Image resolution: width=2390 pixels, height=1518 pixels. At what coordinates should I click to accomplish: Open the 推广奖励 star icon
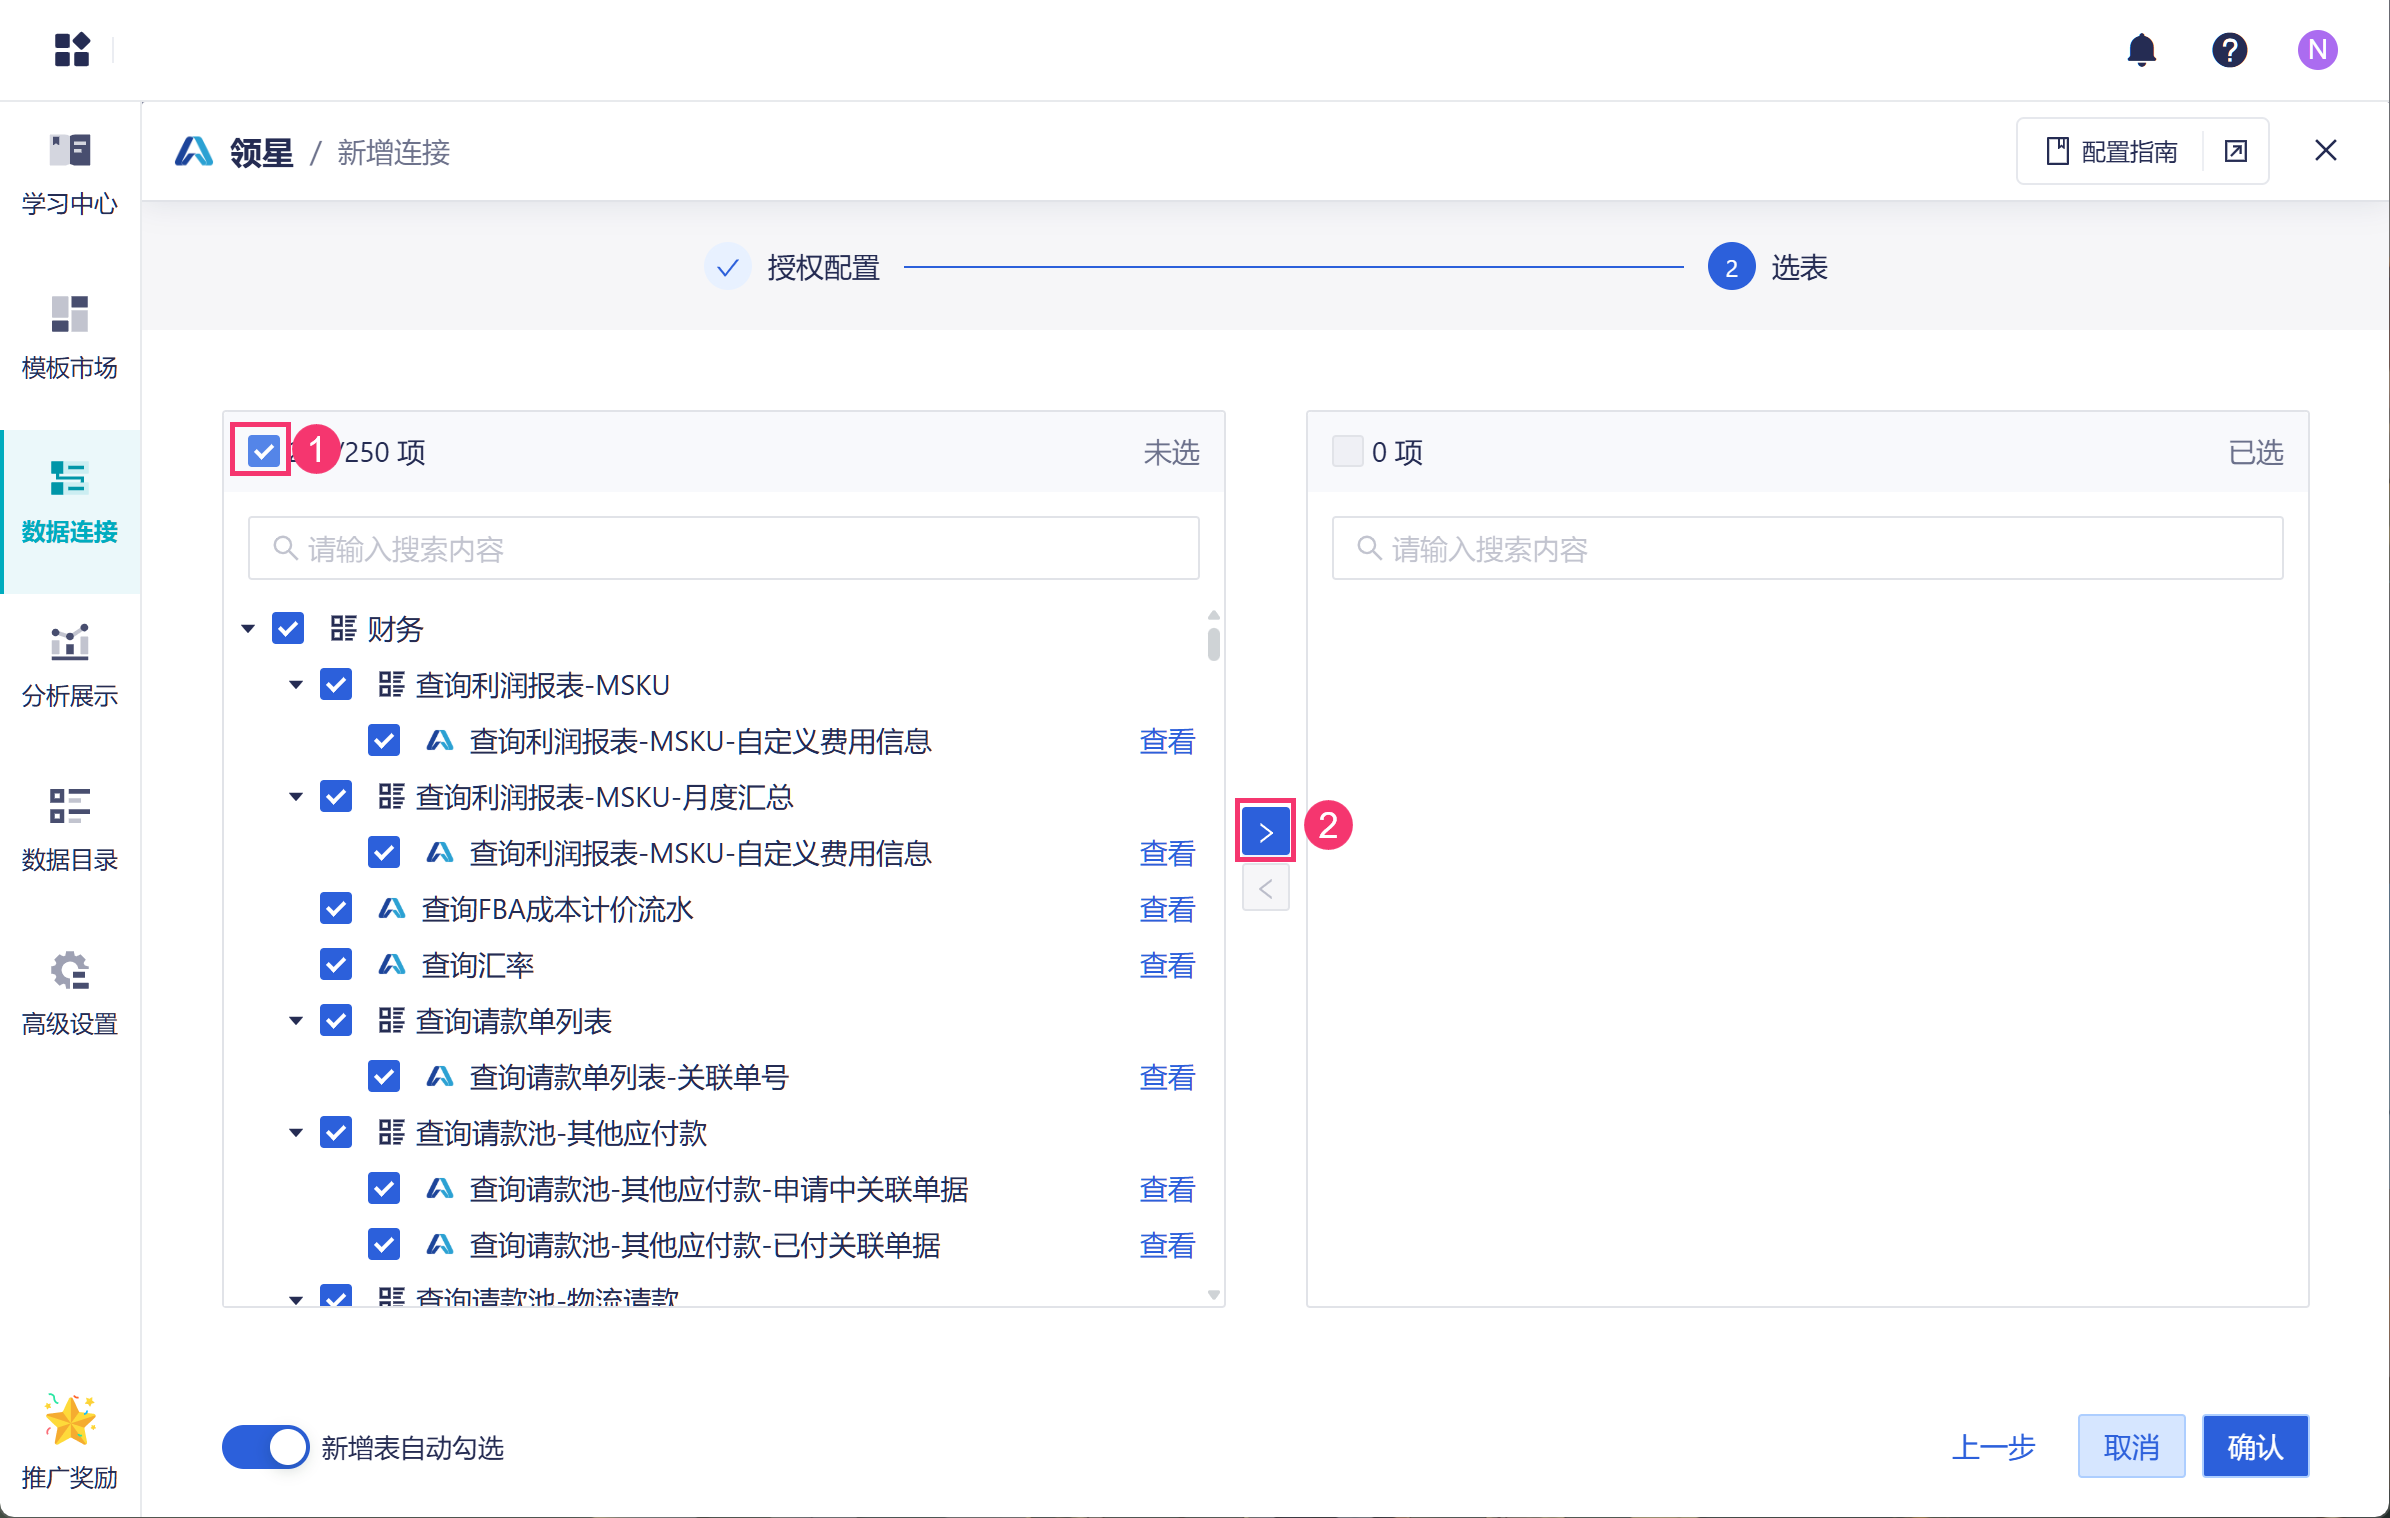[70, 1420]
